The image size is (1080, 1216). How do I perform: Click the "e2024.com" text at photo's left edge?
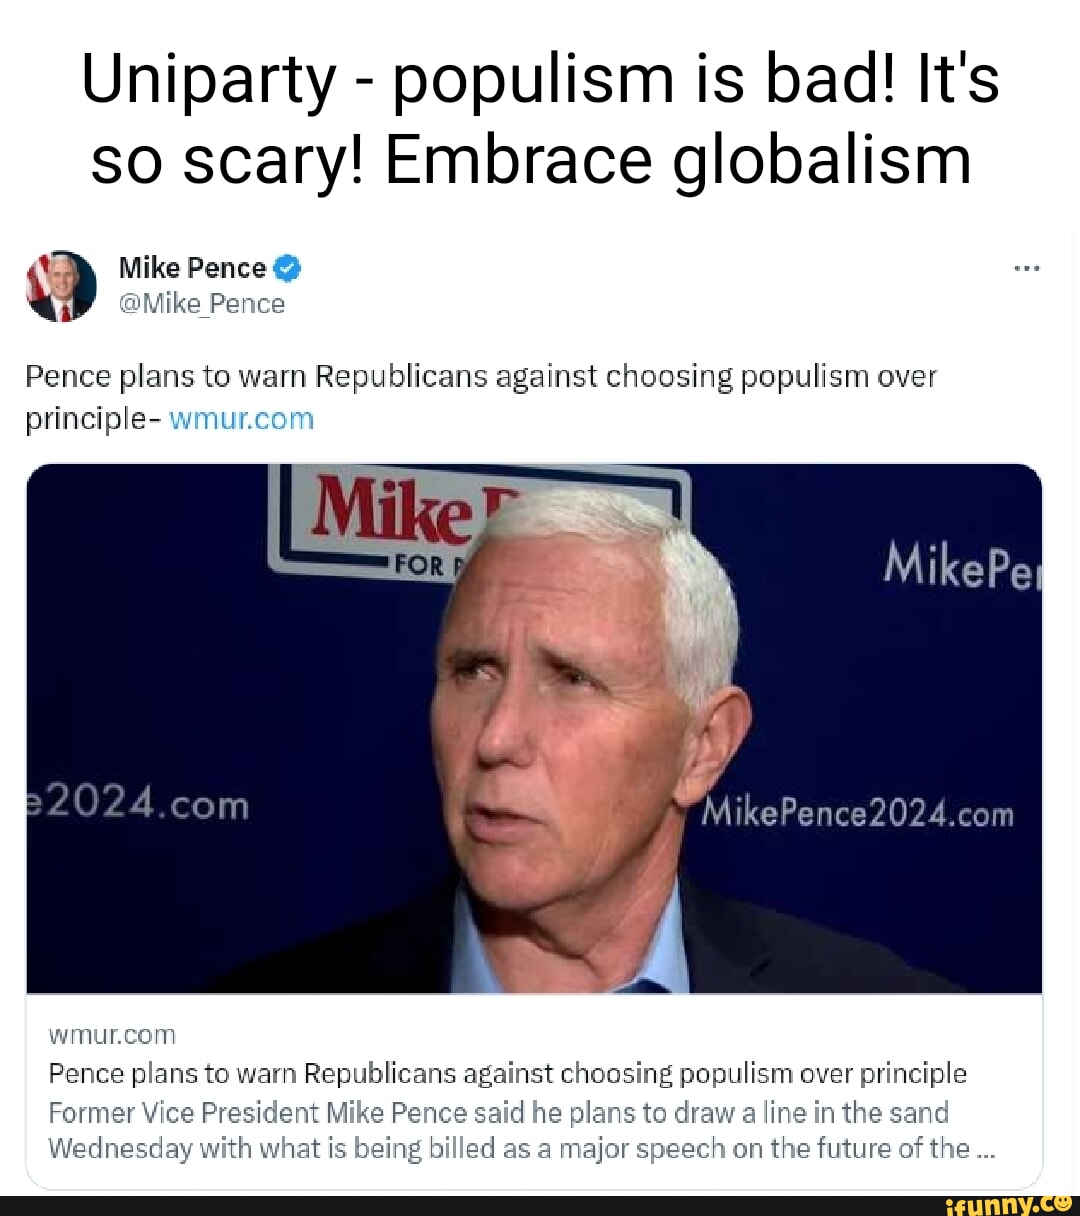(x=137, y=803)
